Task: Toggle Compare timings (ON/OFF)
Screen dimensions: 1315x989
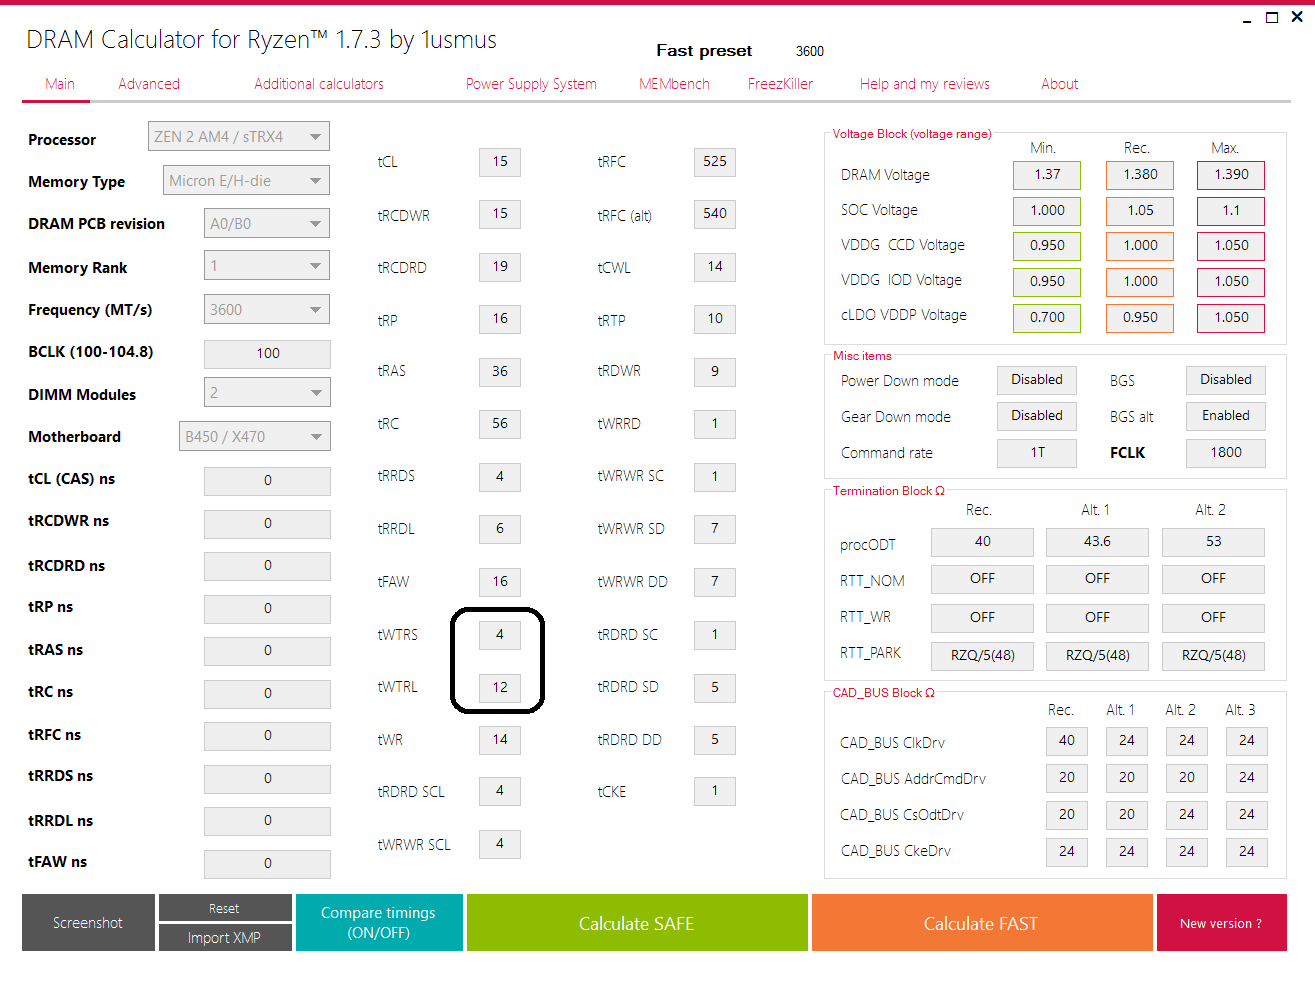Action: (379, 923)
